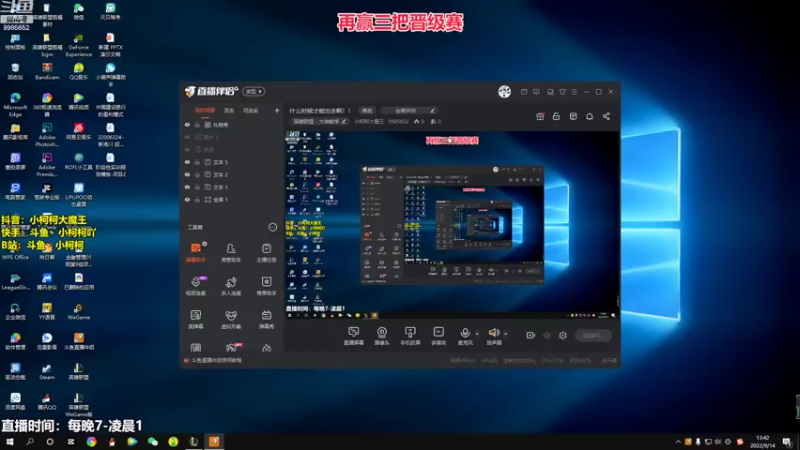
Task: Hide the 全屏 1 source layer
Action: (187, 199)
